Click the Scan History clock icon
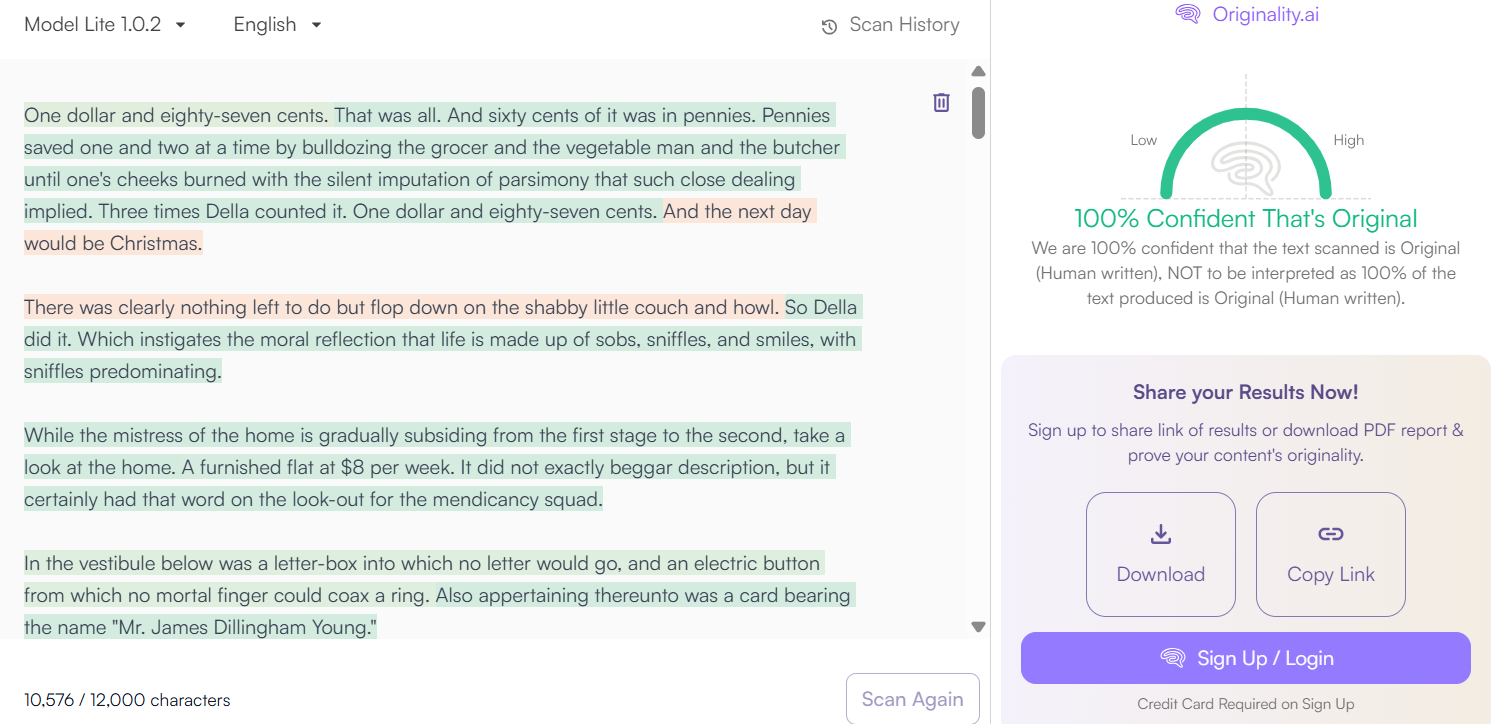This screenshot has height=724, width=1494. tap(829, 27)
